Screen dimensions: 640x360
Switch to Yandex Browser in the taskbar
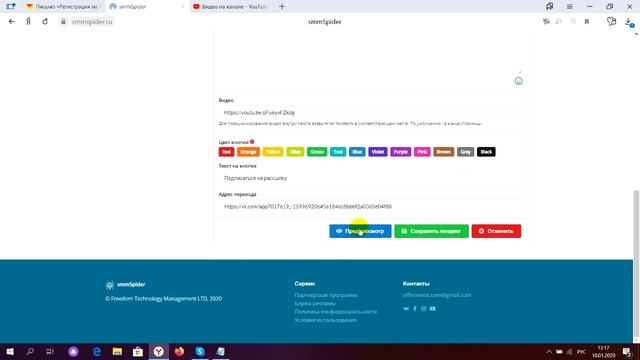click(158, 351)
